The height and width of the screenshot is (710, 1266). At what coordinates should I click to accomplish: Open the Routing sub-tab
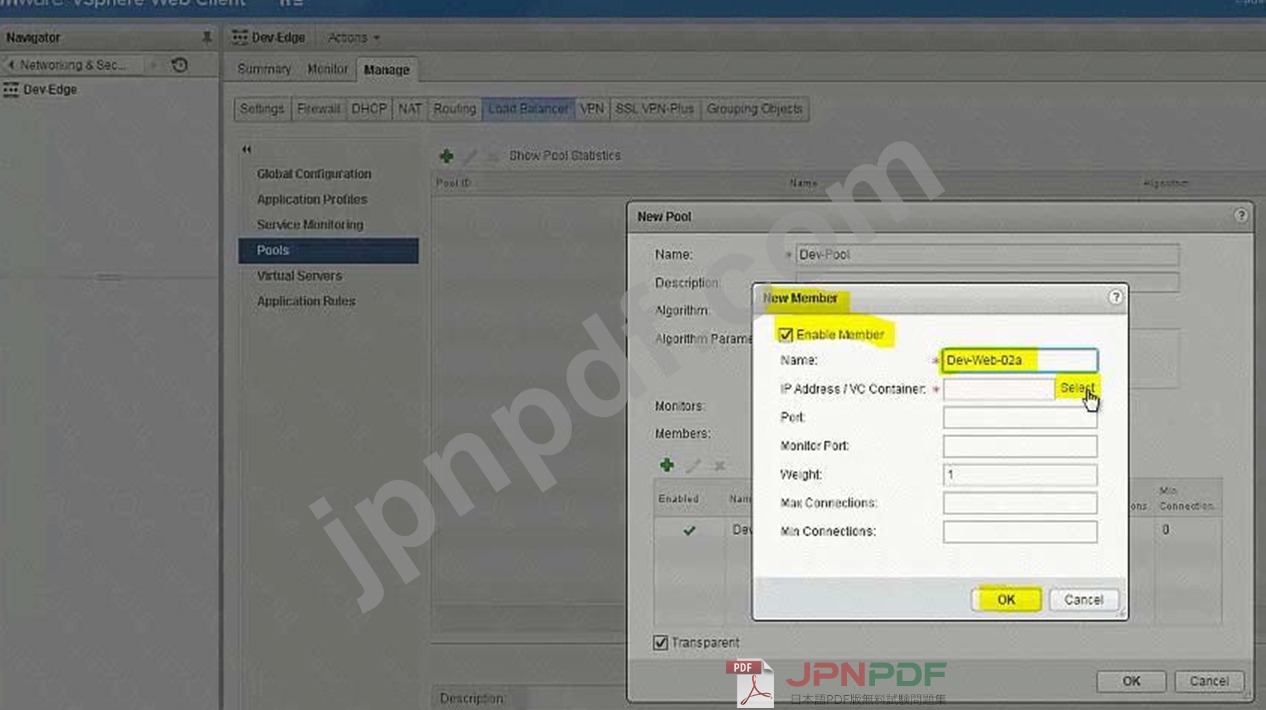[454, 109]
